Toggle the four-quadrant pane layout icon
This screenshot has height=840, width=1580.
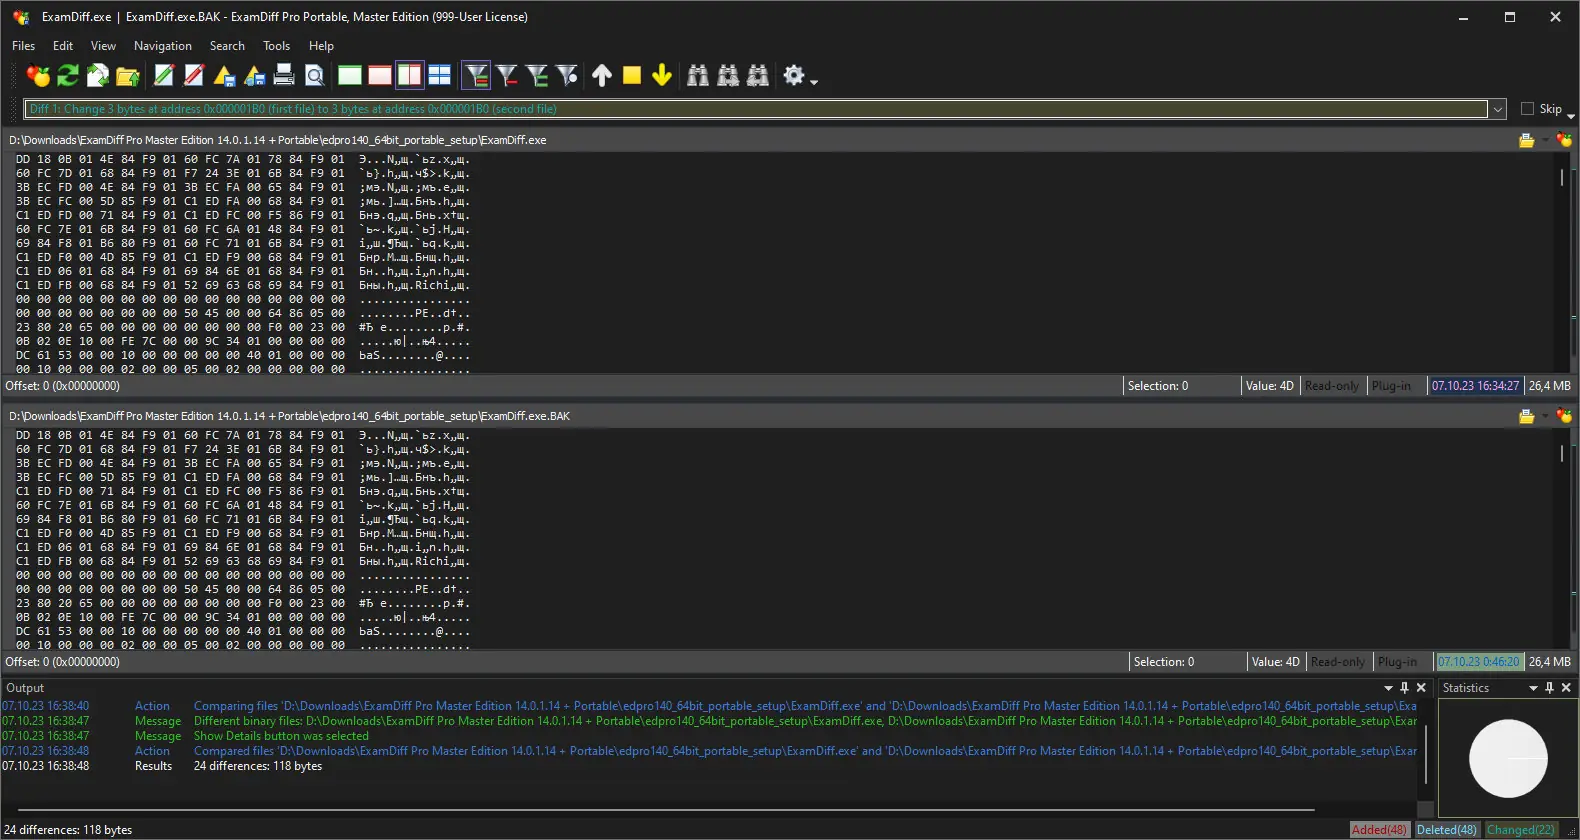[x=440, y=76]
